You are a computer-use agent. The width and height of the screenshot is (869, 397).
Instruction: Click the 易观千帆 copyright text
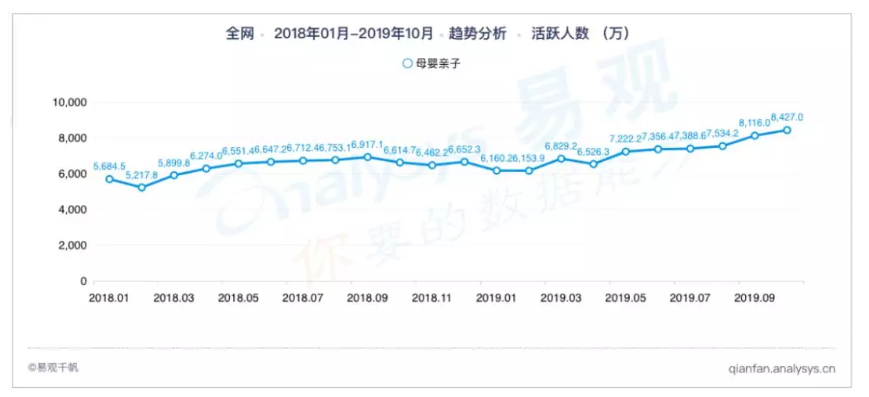click(x=53, y=367)
